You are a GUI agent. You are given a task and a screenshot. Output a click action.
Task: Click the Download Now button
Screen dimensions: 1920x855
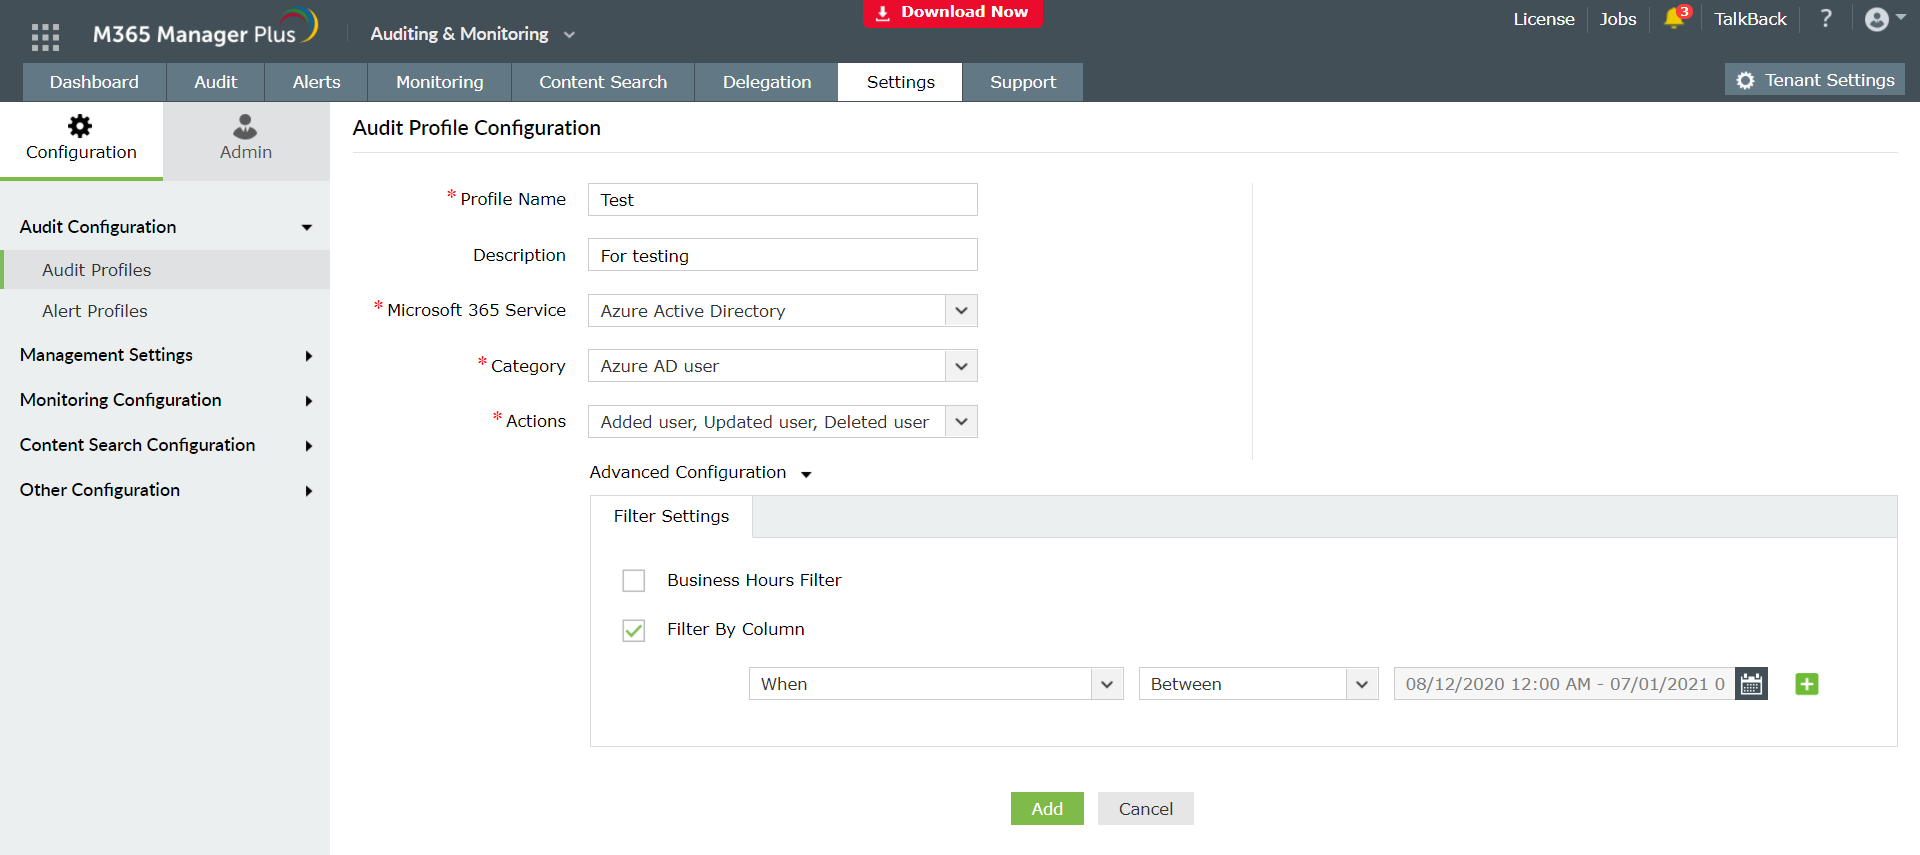pyautogui.click(x=953, y=13)
